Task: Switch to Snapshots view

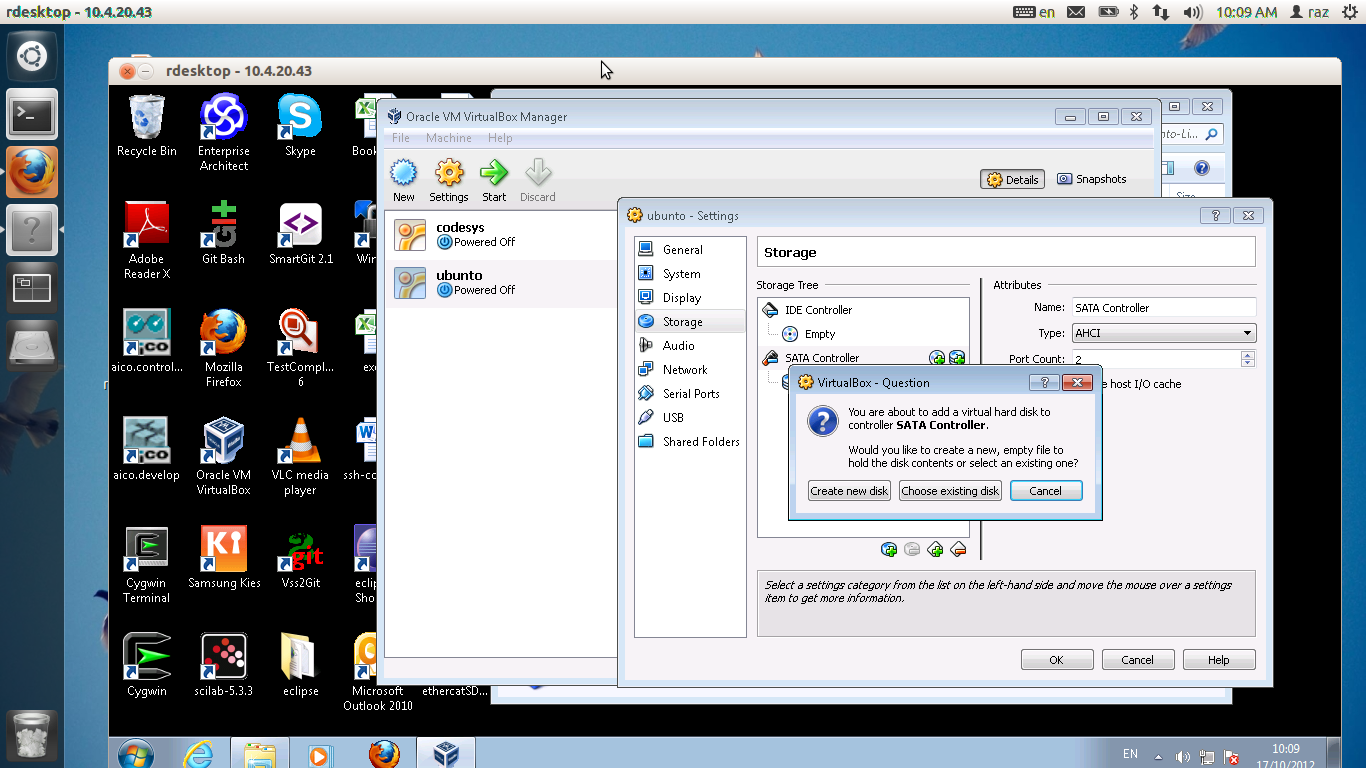Action: (x=1092, y=179)
